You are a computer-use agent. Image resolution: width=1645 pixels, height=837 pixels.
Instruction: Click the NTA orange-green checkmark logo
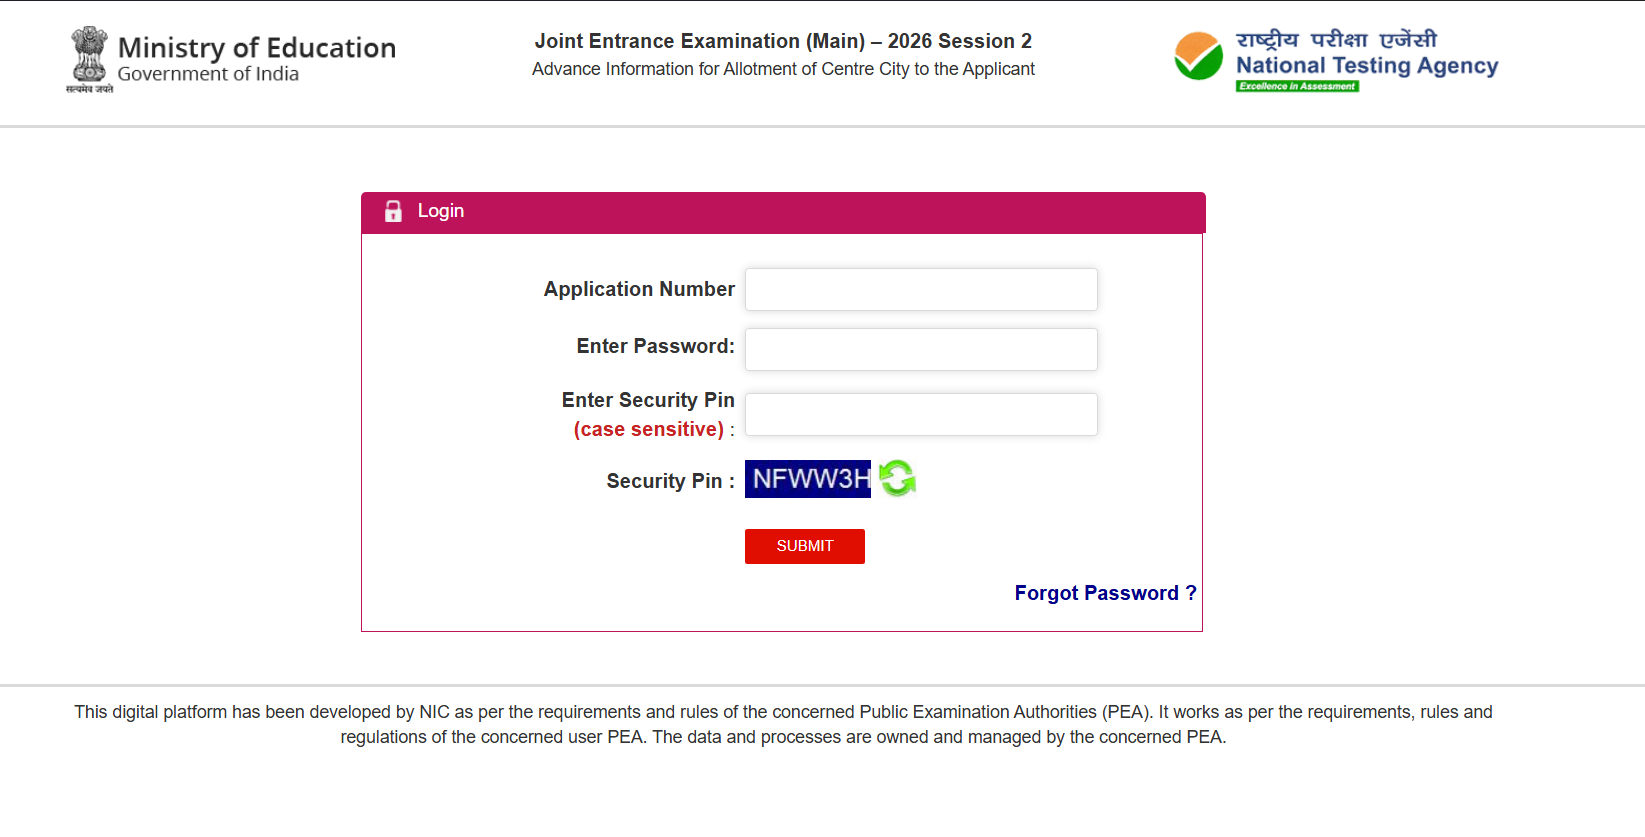point(1198,56)
